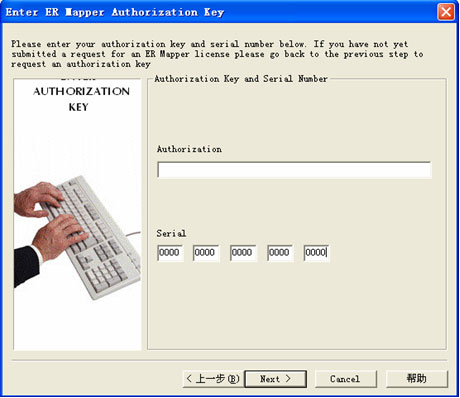The height and width of the screenshot is (398, 460).
Task: Go back with the 上一步(B) button
Action: pos(213,379)
